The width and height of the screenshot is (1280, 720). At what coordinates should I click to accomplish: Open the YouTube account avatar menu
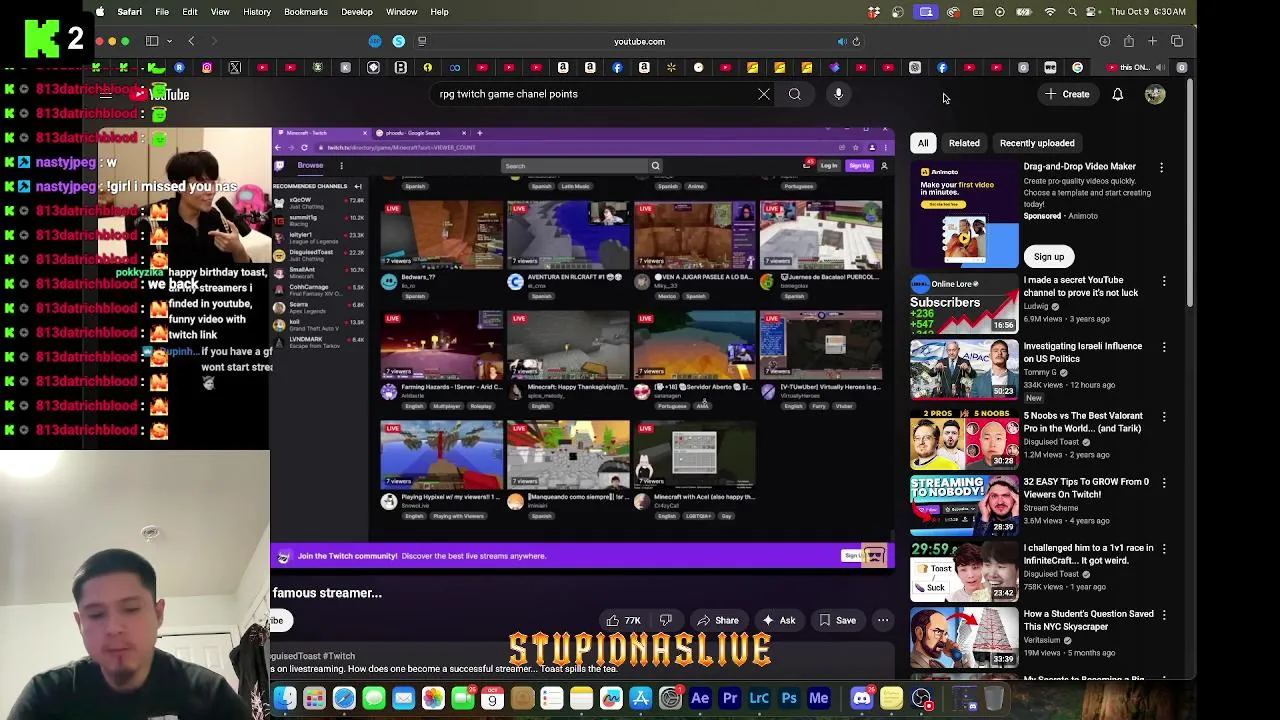[1155, 94]
